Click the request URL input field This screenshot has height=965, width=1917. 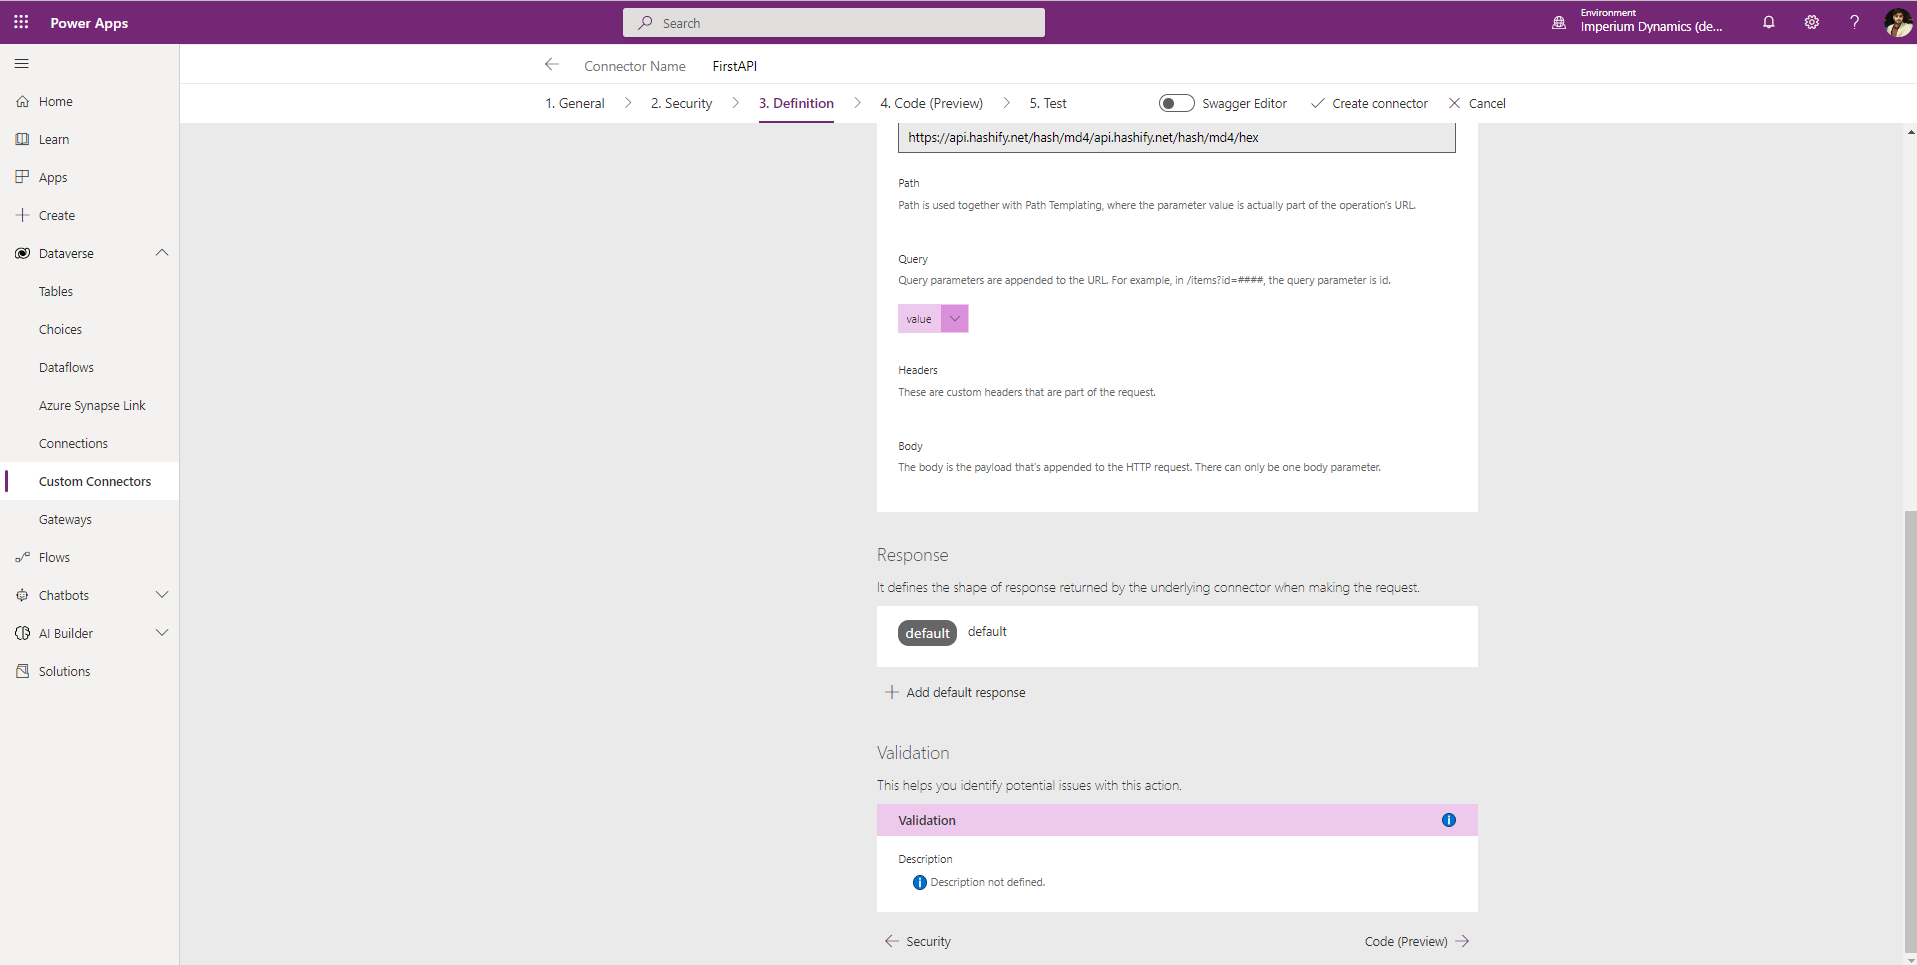[1176, 138]
